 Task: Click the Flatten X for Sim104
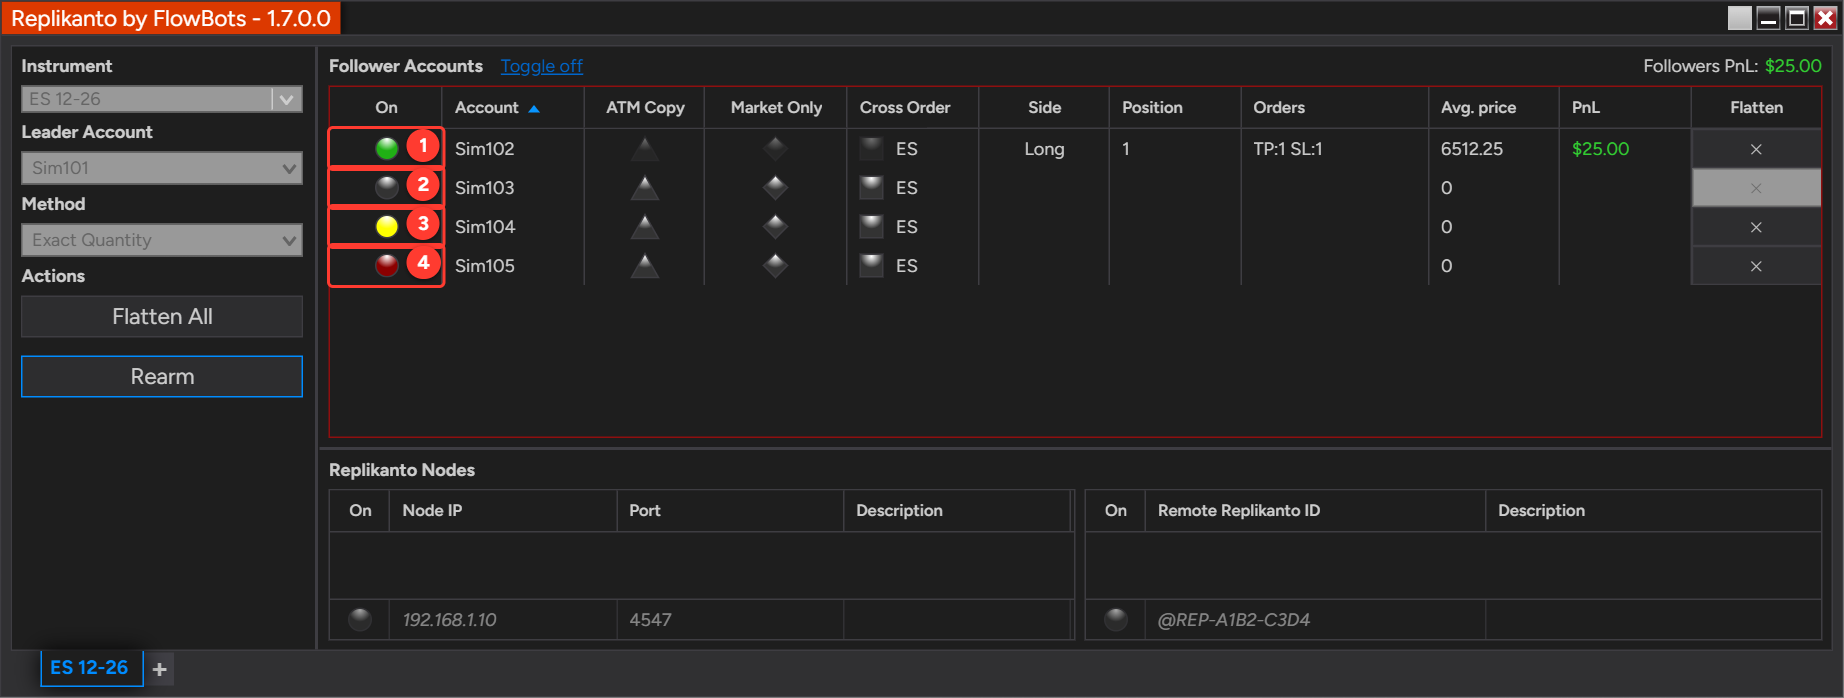[1756, 227]
